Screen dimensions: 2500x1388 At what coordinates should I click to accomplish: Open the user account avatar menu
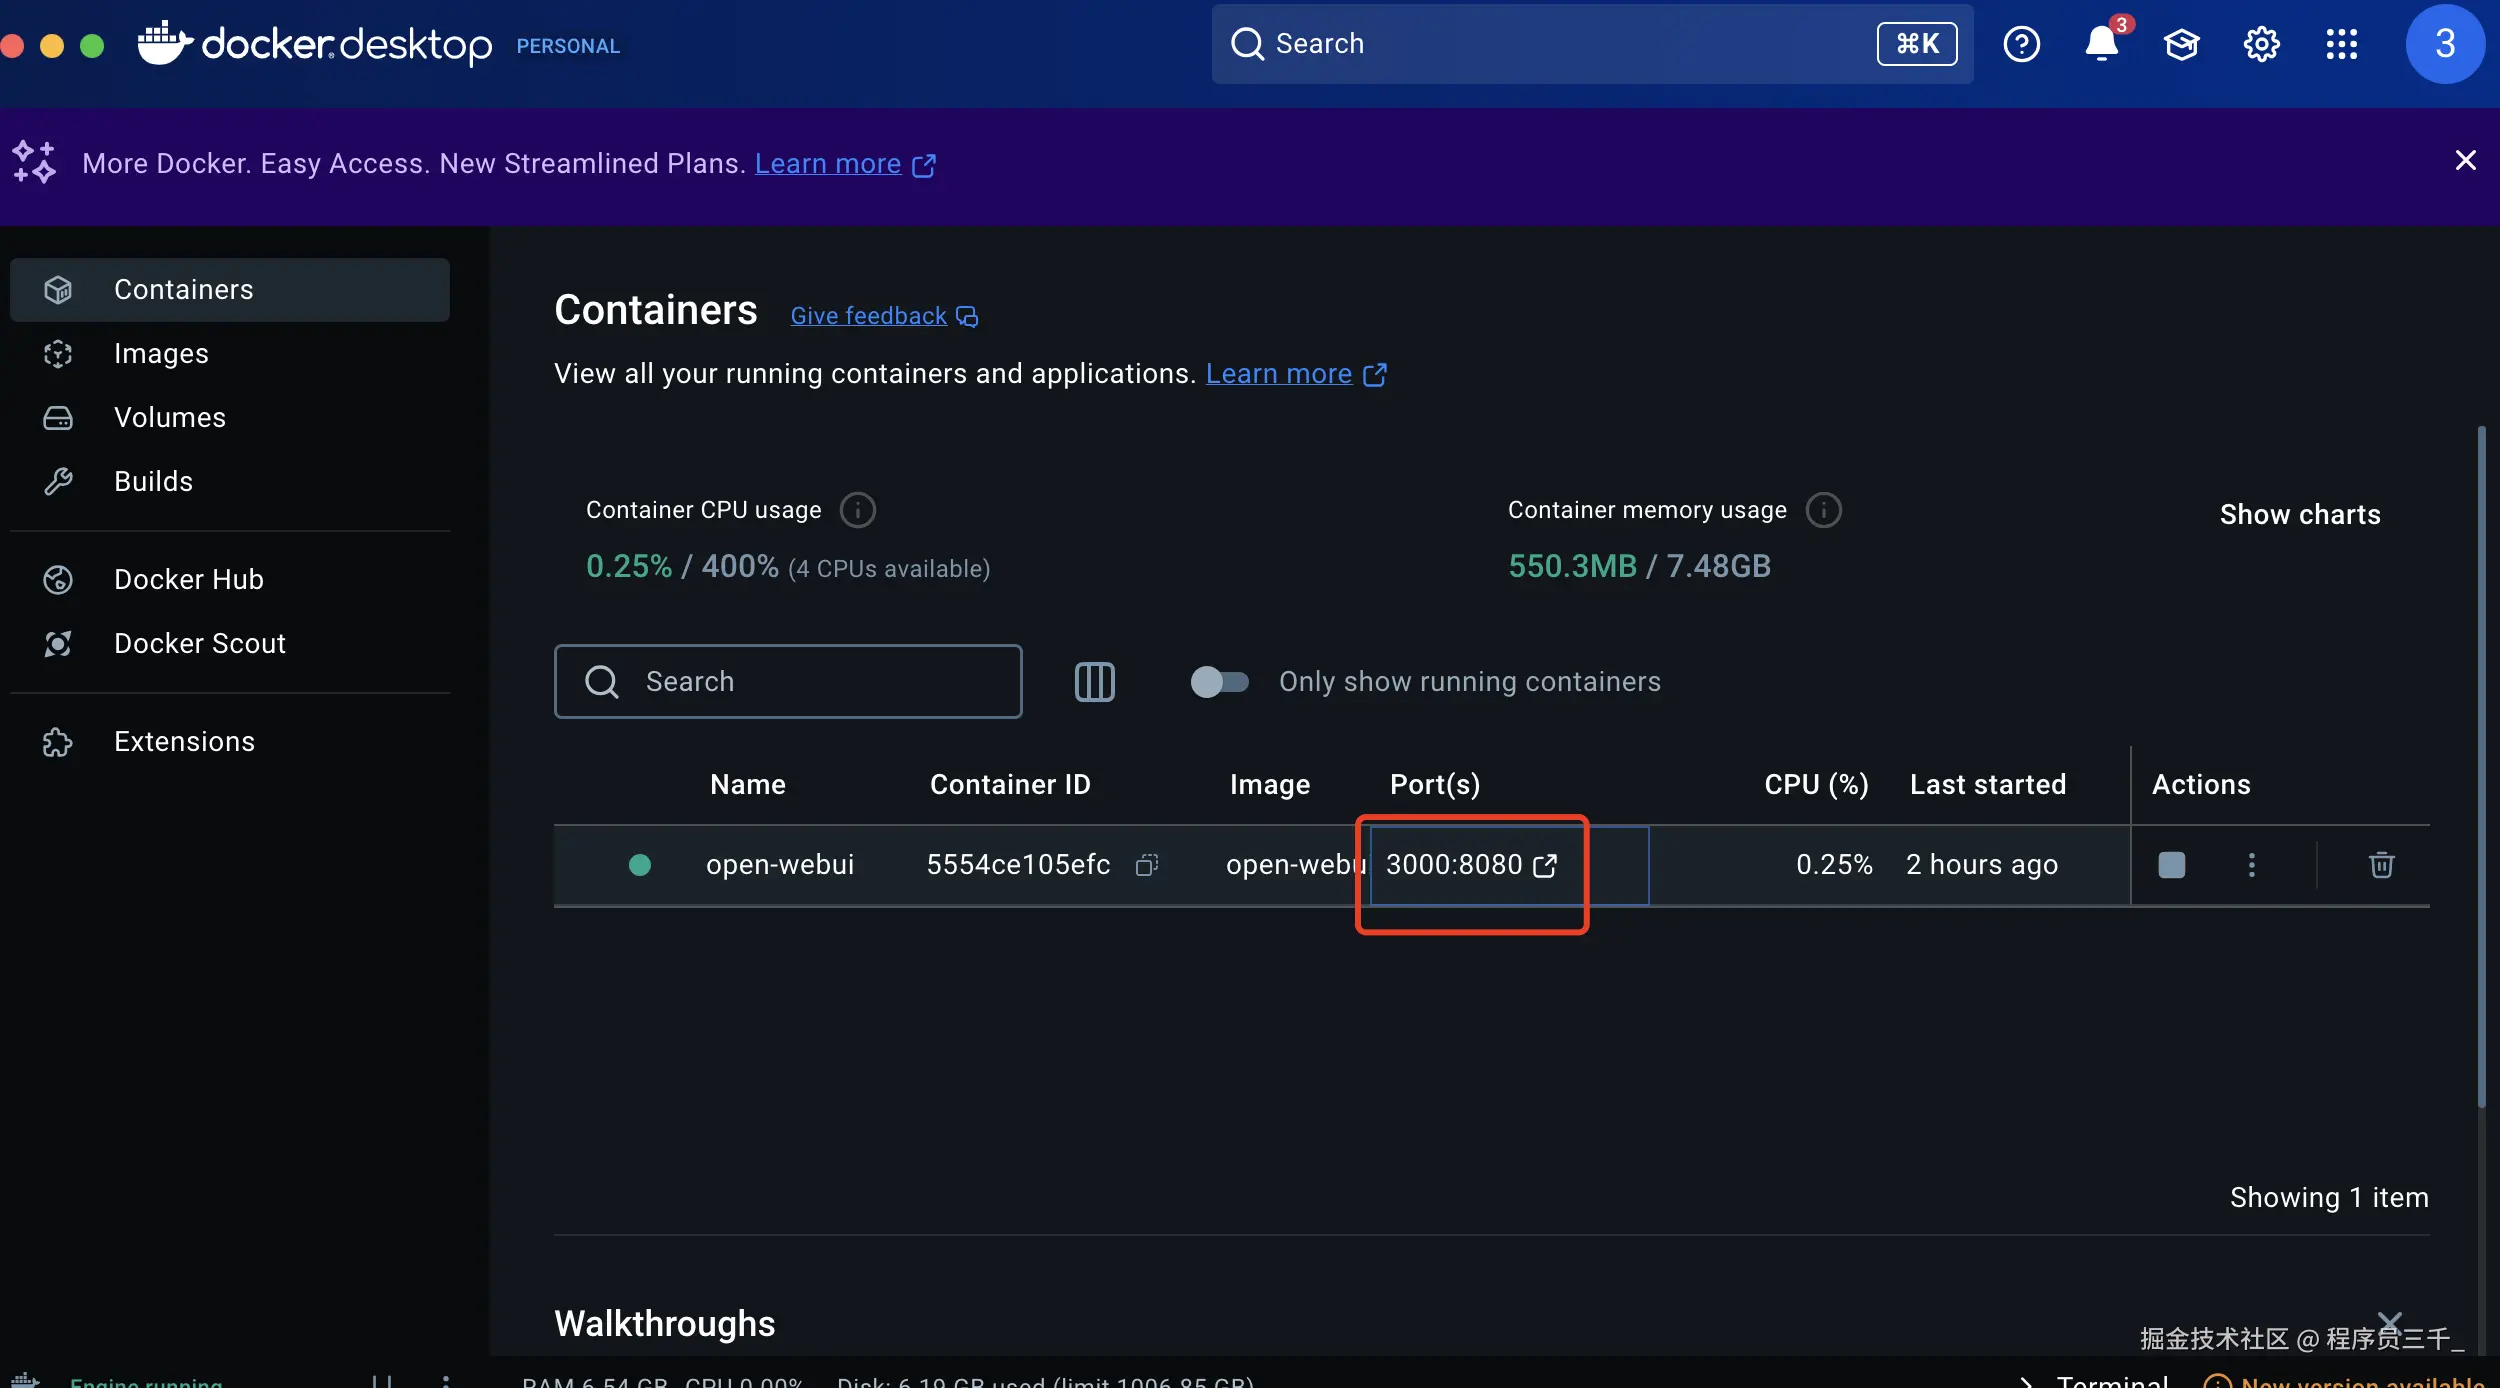2444,44
